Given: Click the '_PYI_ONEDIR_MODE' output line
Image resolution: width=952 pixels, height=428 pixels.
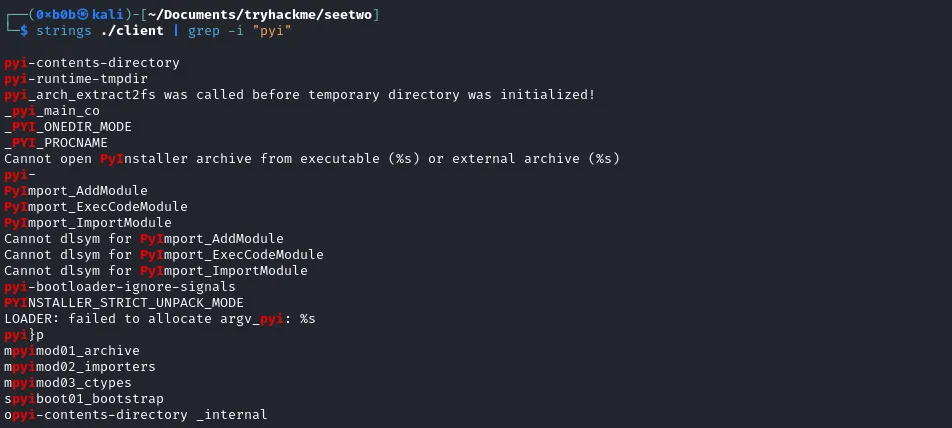Looking at the screenshot, I should point(68,127).
